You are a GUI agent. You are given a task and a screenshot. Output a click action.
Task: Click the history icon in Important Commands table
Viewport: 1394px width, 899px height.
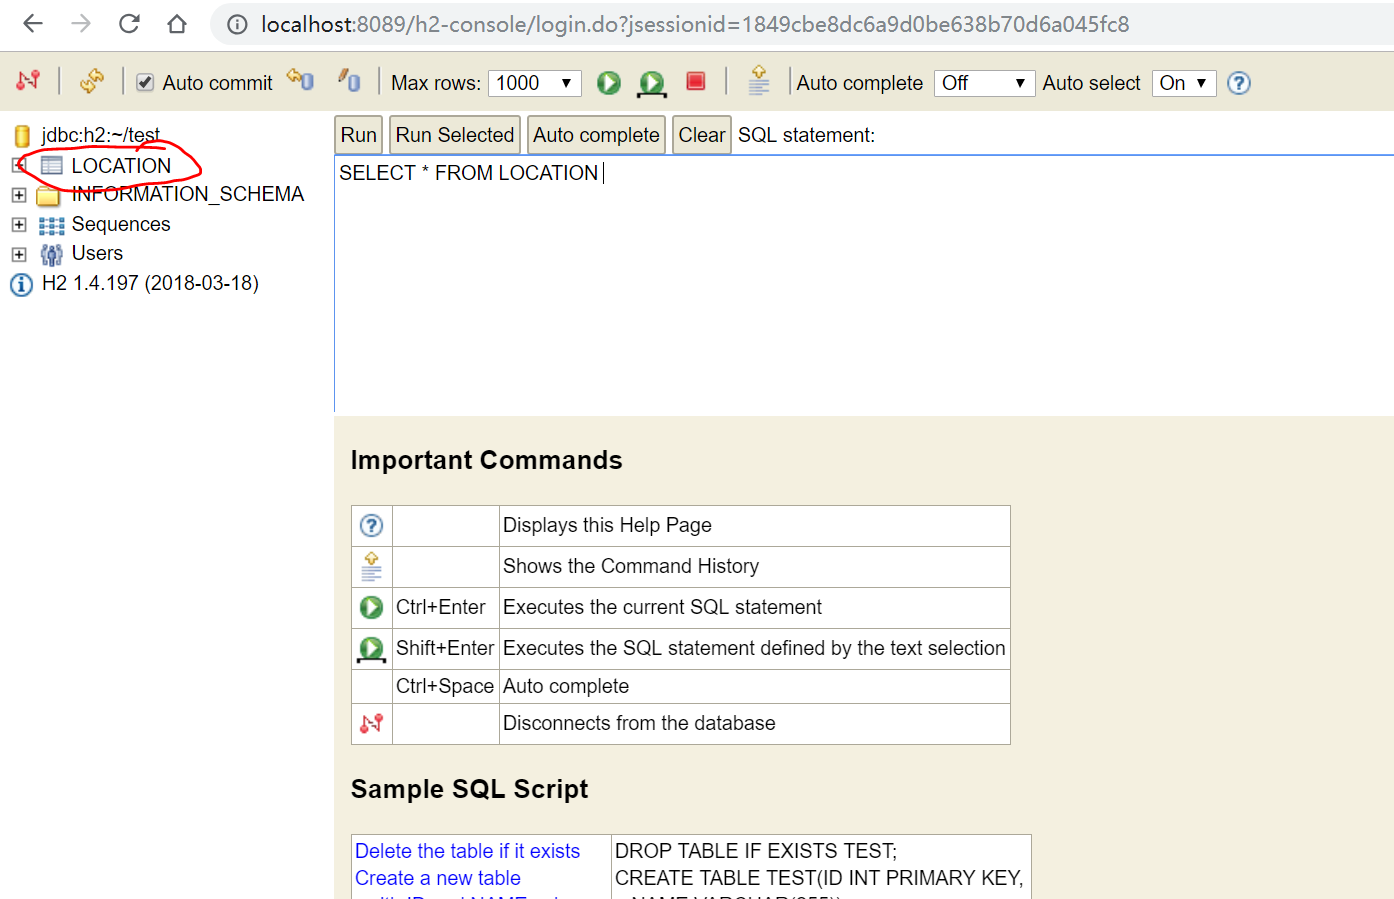tap(371, 566)
